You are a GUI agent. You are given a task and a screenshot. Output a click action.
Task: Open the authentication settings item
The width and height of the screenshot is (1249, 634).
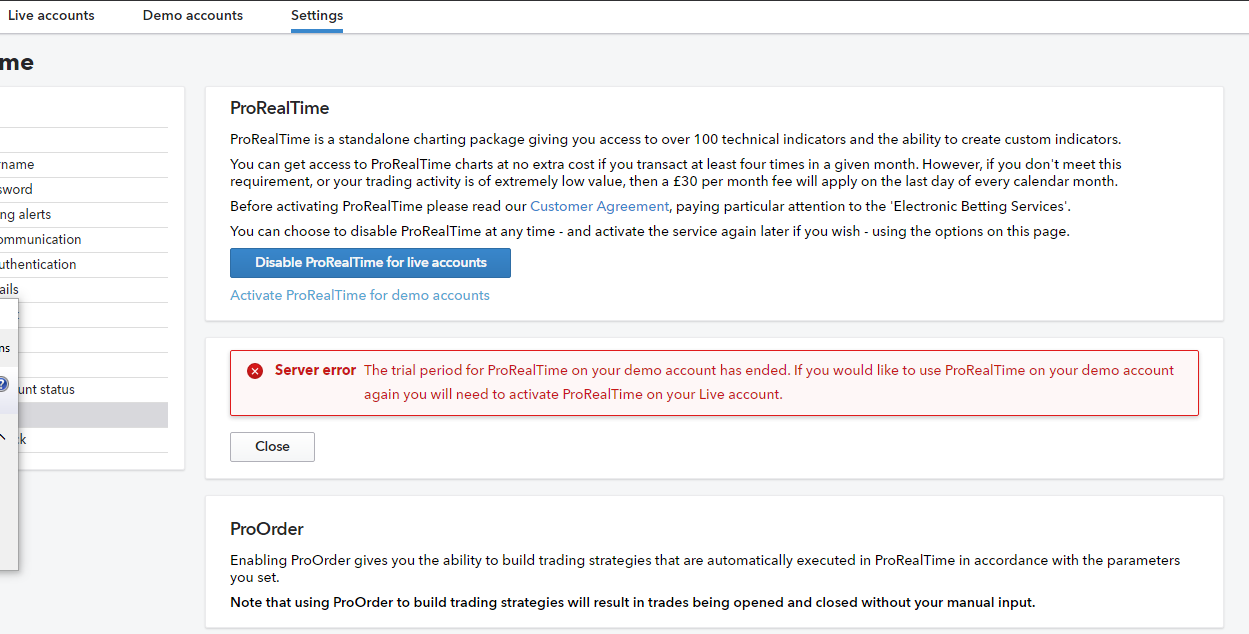(38, 265)
